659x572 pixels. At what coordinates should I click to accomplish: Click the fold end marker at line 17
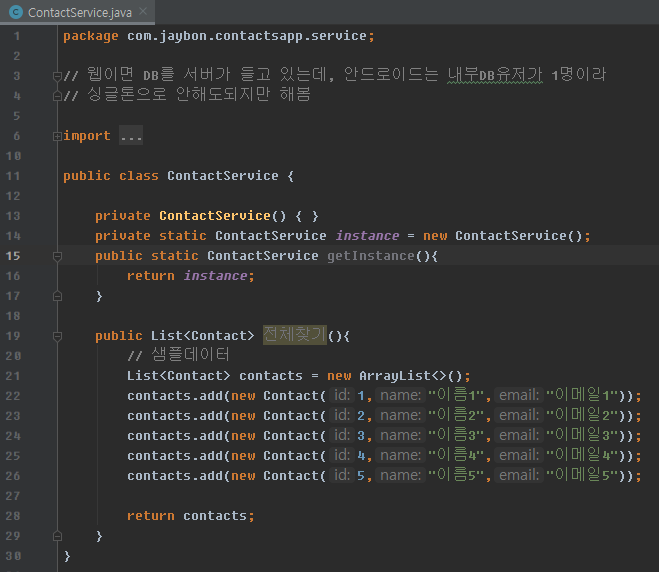pos(58,296)
